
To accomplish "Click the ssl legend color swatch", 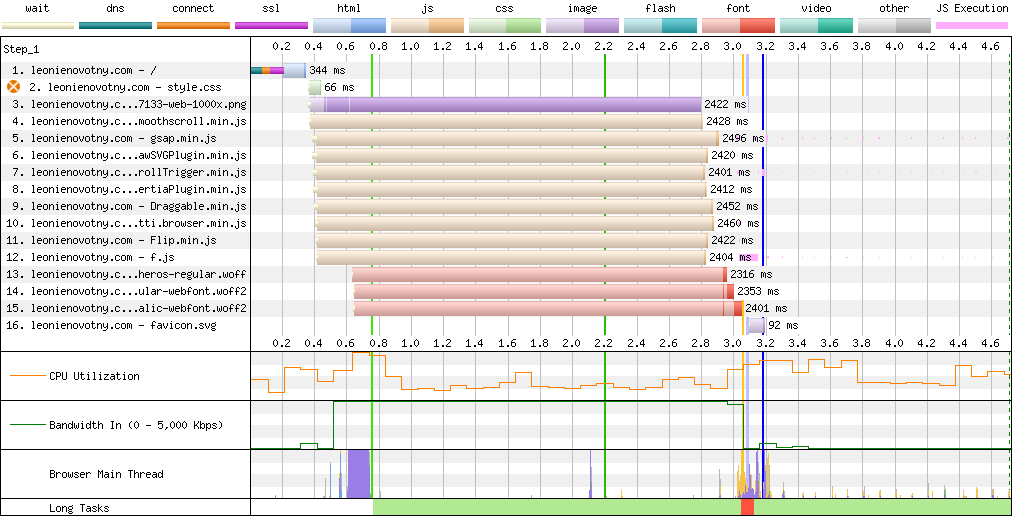I will [x=272, y=25].
